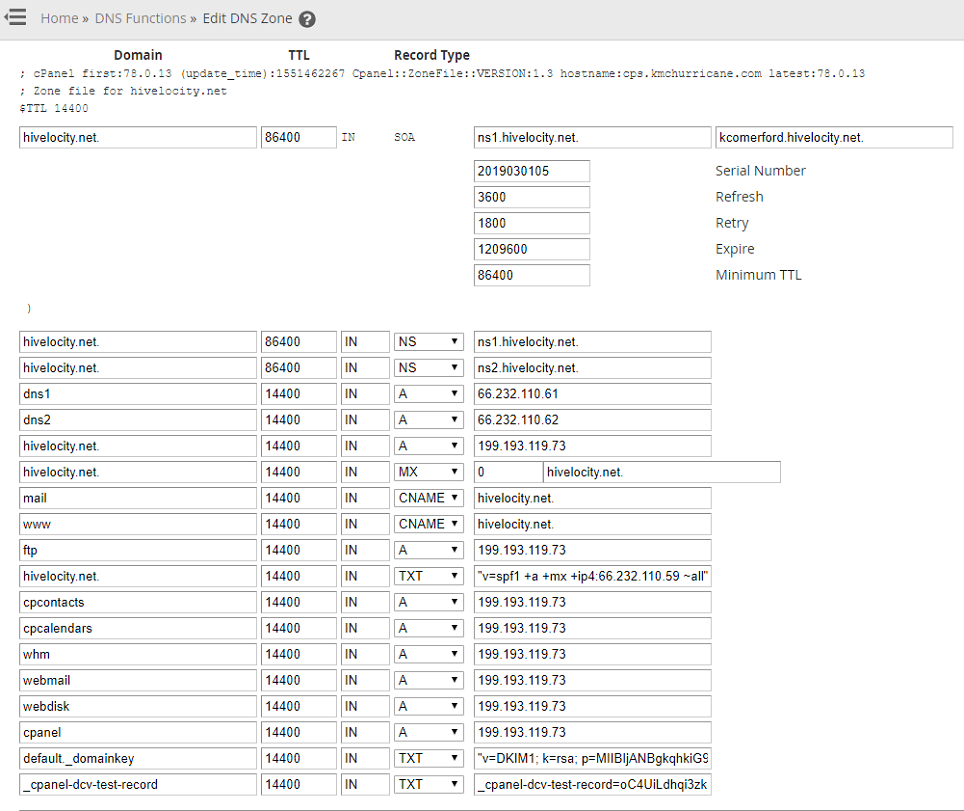Image resolution: width=964 pixels, height=811 pixels.
Task: Edit the SOA Refresh value field
Action: coord(531,197)
